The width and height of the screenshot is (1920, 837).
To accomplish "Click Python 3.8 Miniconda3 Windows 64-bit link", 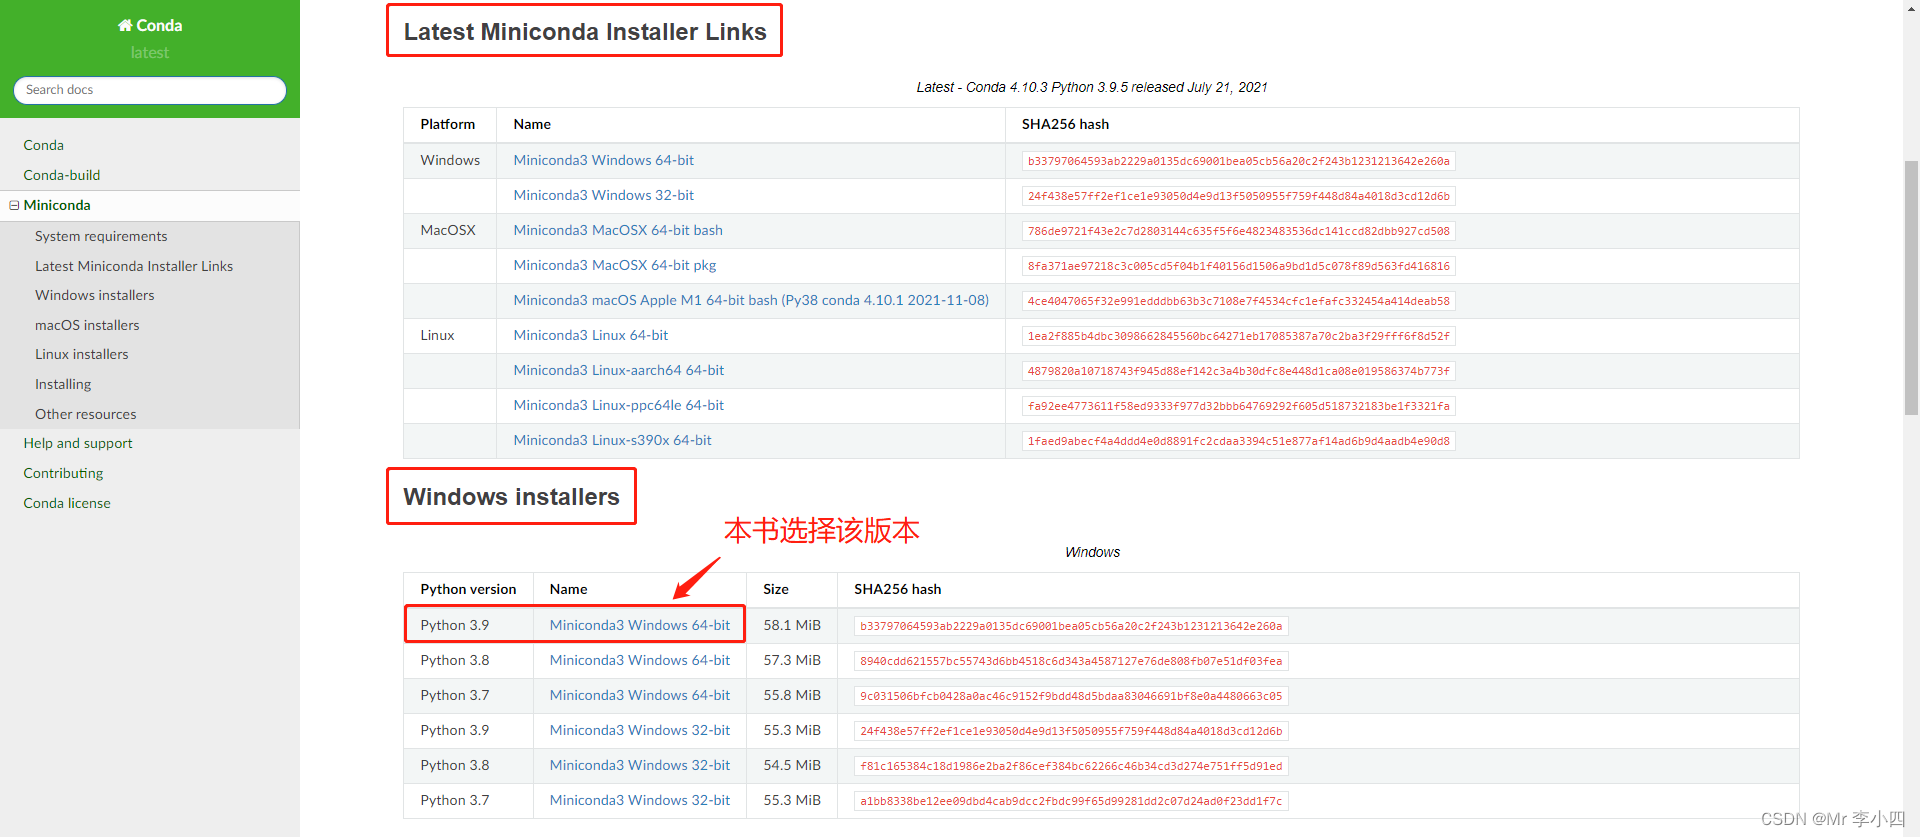I will pyautogui.click(x=640, y=660).
